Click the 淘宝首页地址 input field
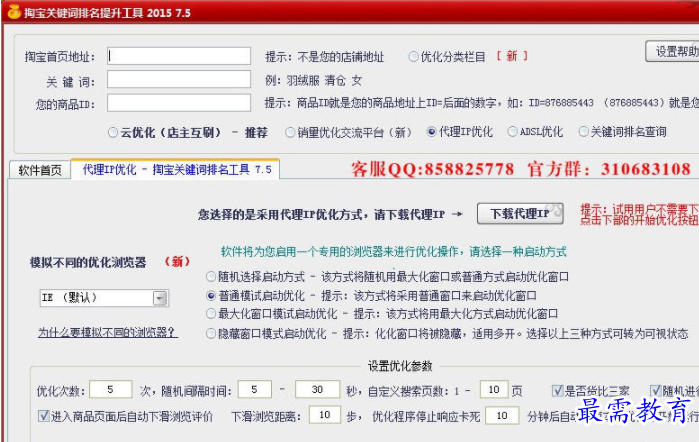This screenshot has width=699, height=442. (x=179, y=56)
